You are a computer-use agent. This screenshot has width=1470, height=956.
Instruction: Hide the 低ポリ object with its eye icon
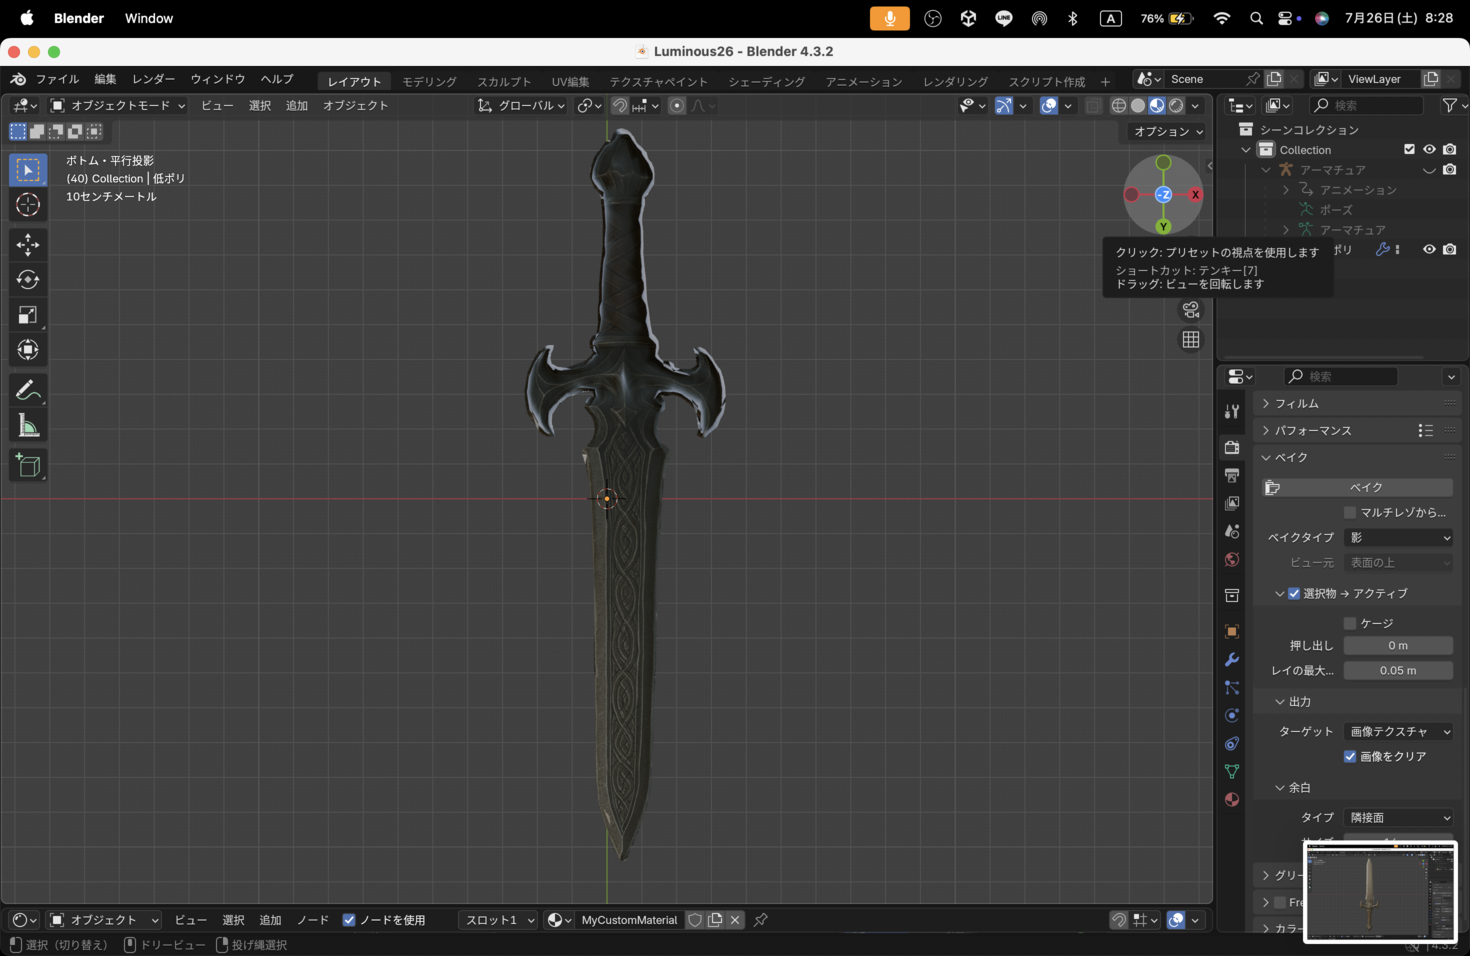[x=1429, y=250]
